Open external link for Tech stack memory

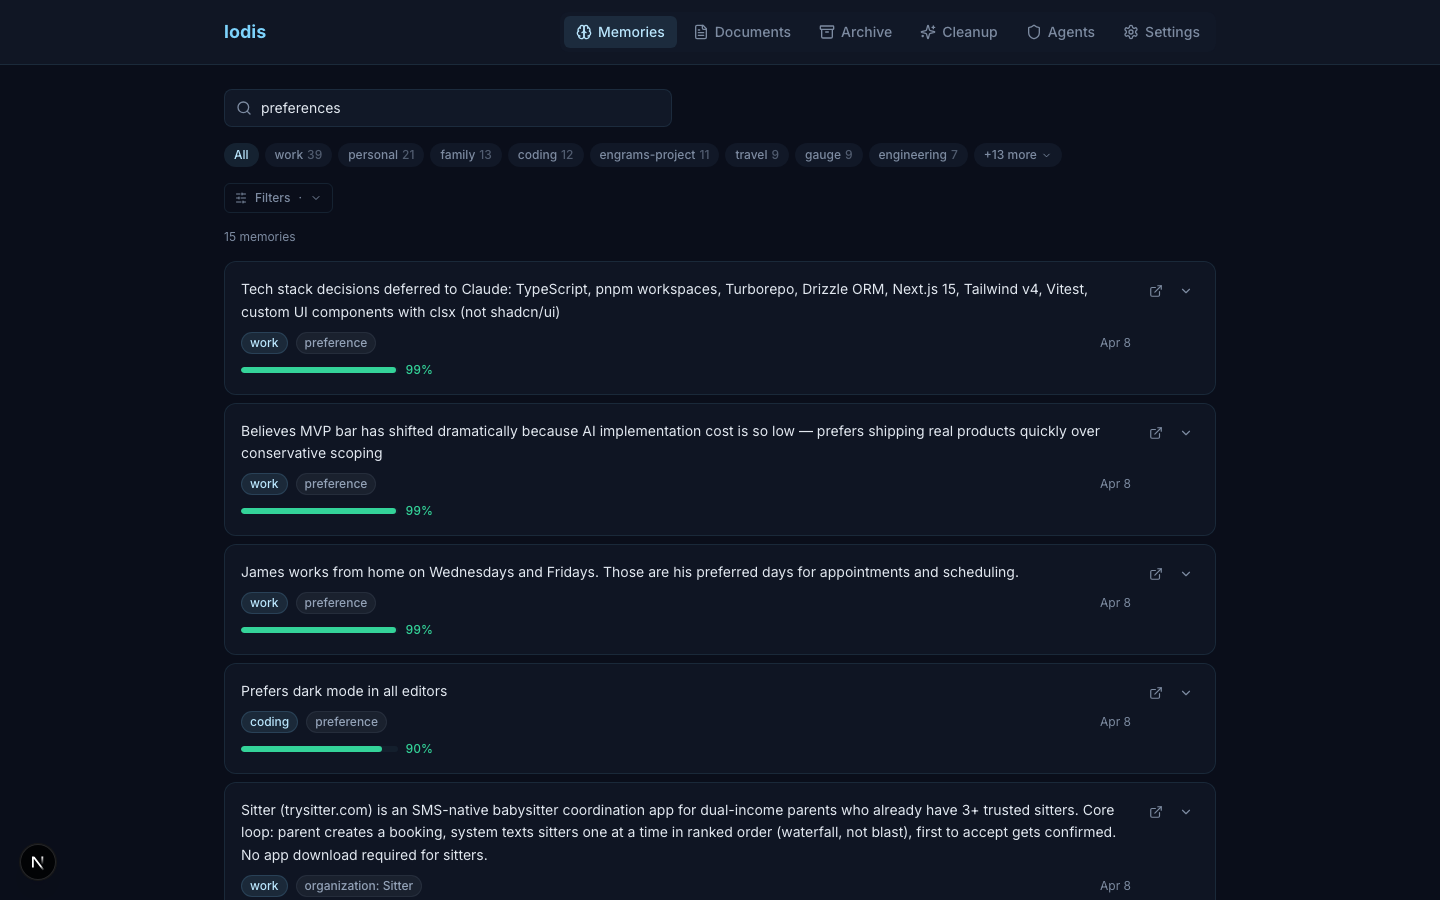(x=1155, y=291)
